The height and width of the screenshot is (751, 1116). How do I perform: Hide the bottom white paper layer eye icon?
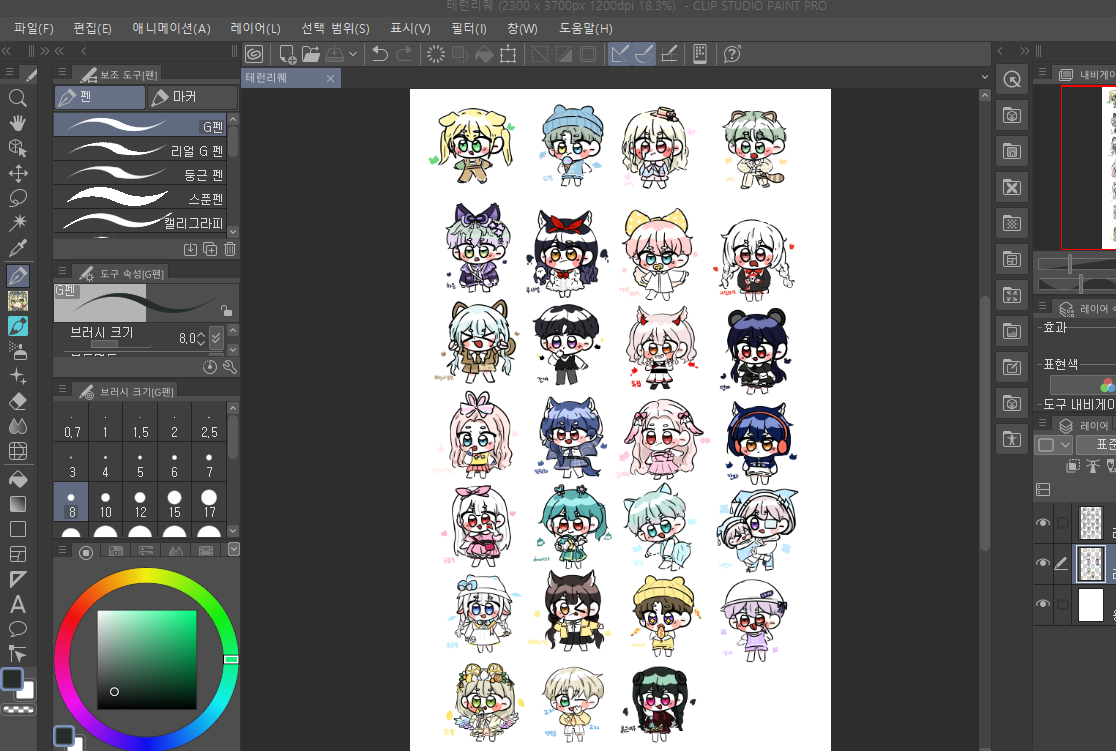tap(1043, 604)
